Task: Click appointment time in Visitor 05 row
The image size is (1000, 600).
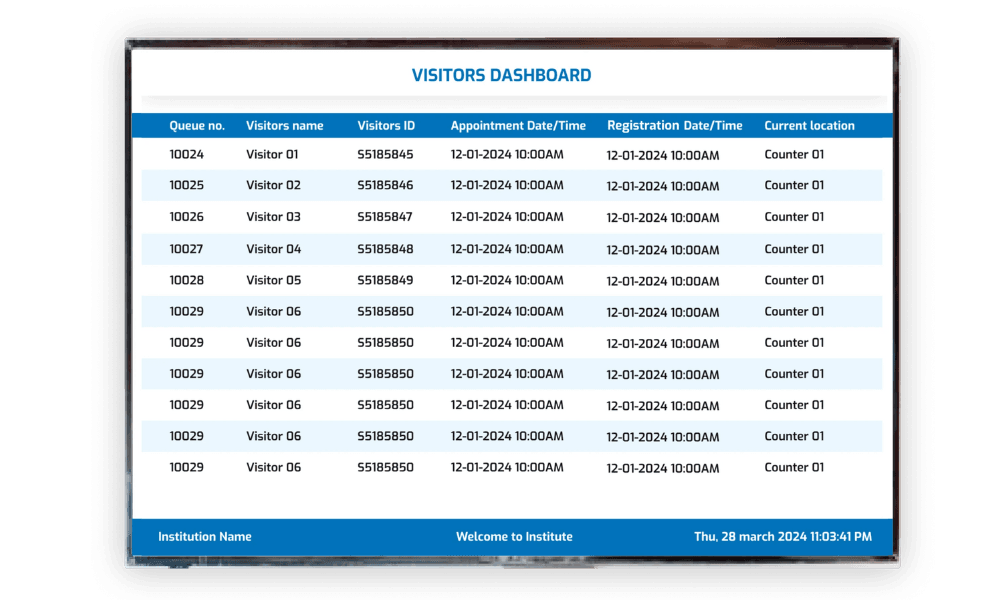Action: coord(507,280)
